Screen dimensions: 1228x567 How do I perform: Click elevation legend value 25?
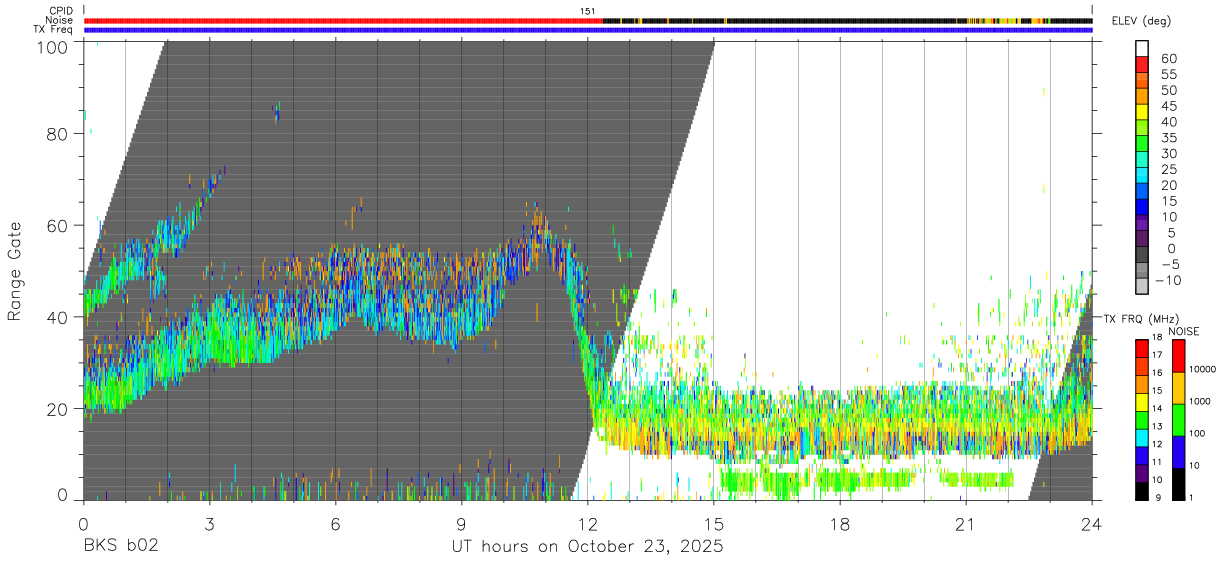click(x=1167, y=170)
